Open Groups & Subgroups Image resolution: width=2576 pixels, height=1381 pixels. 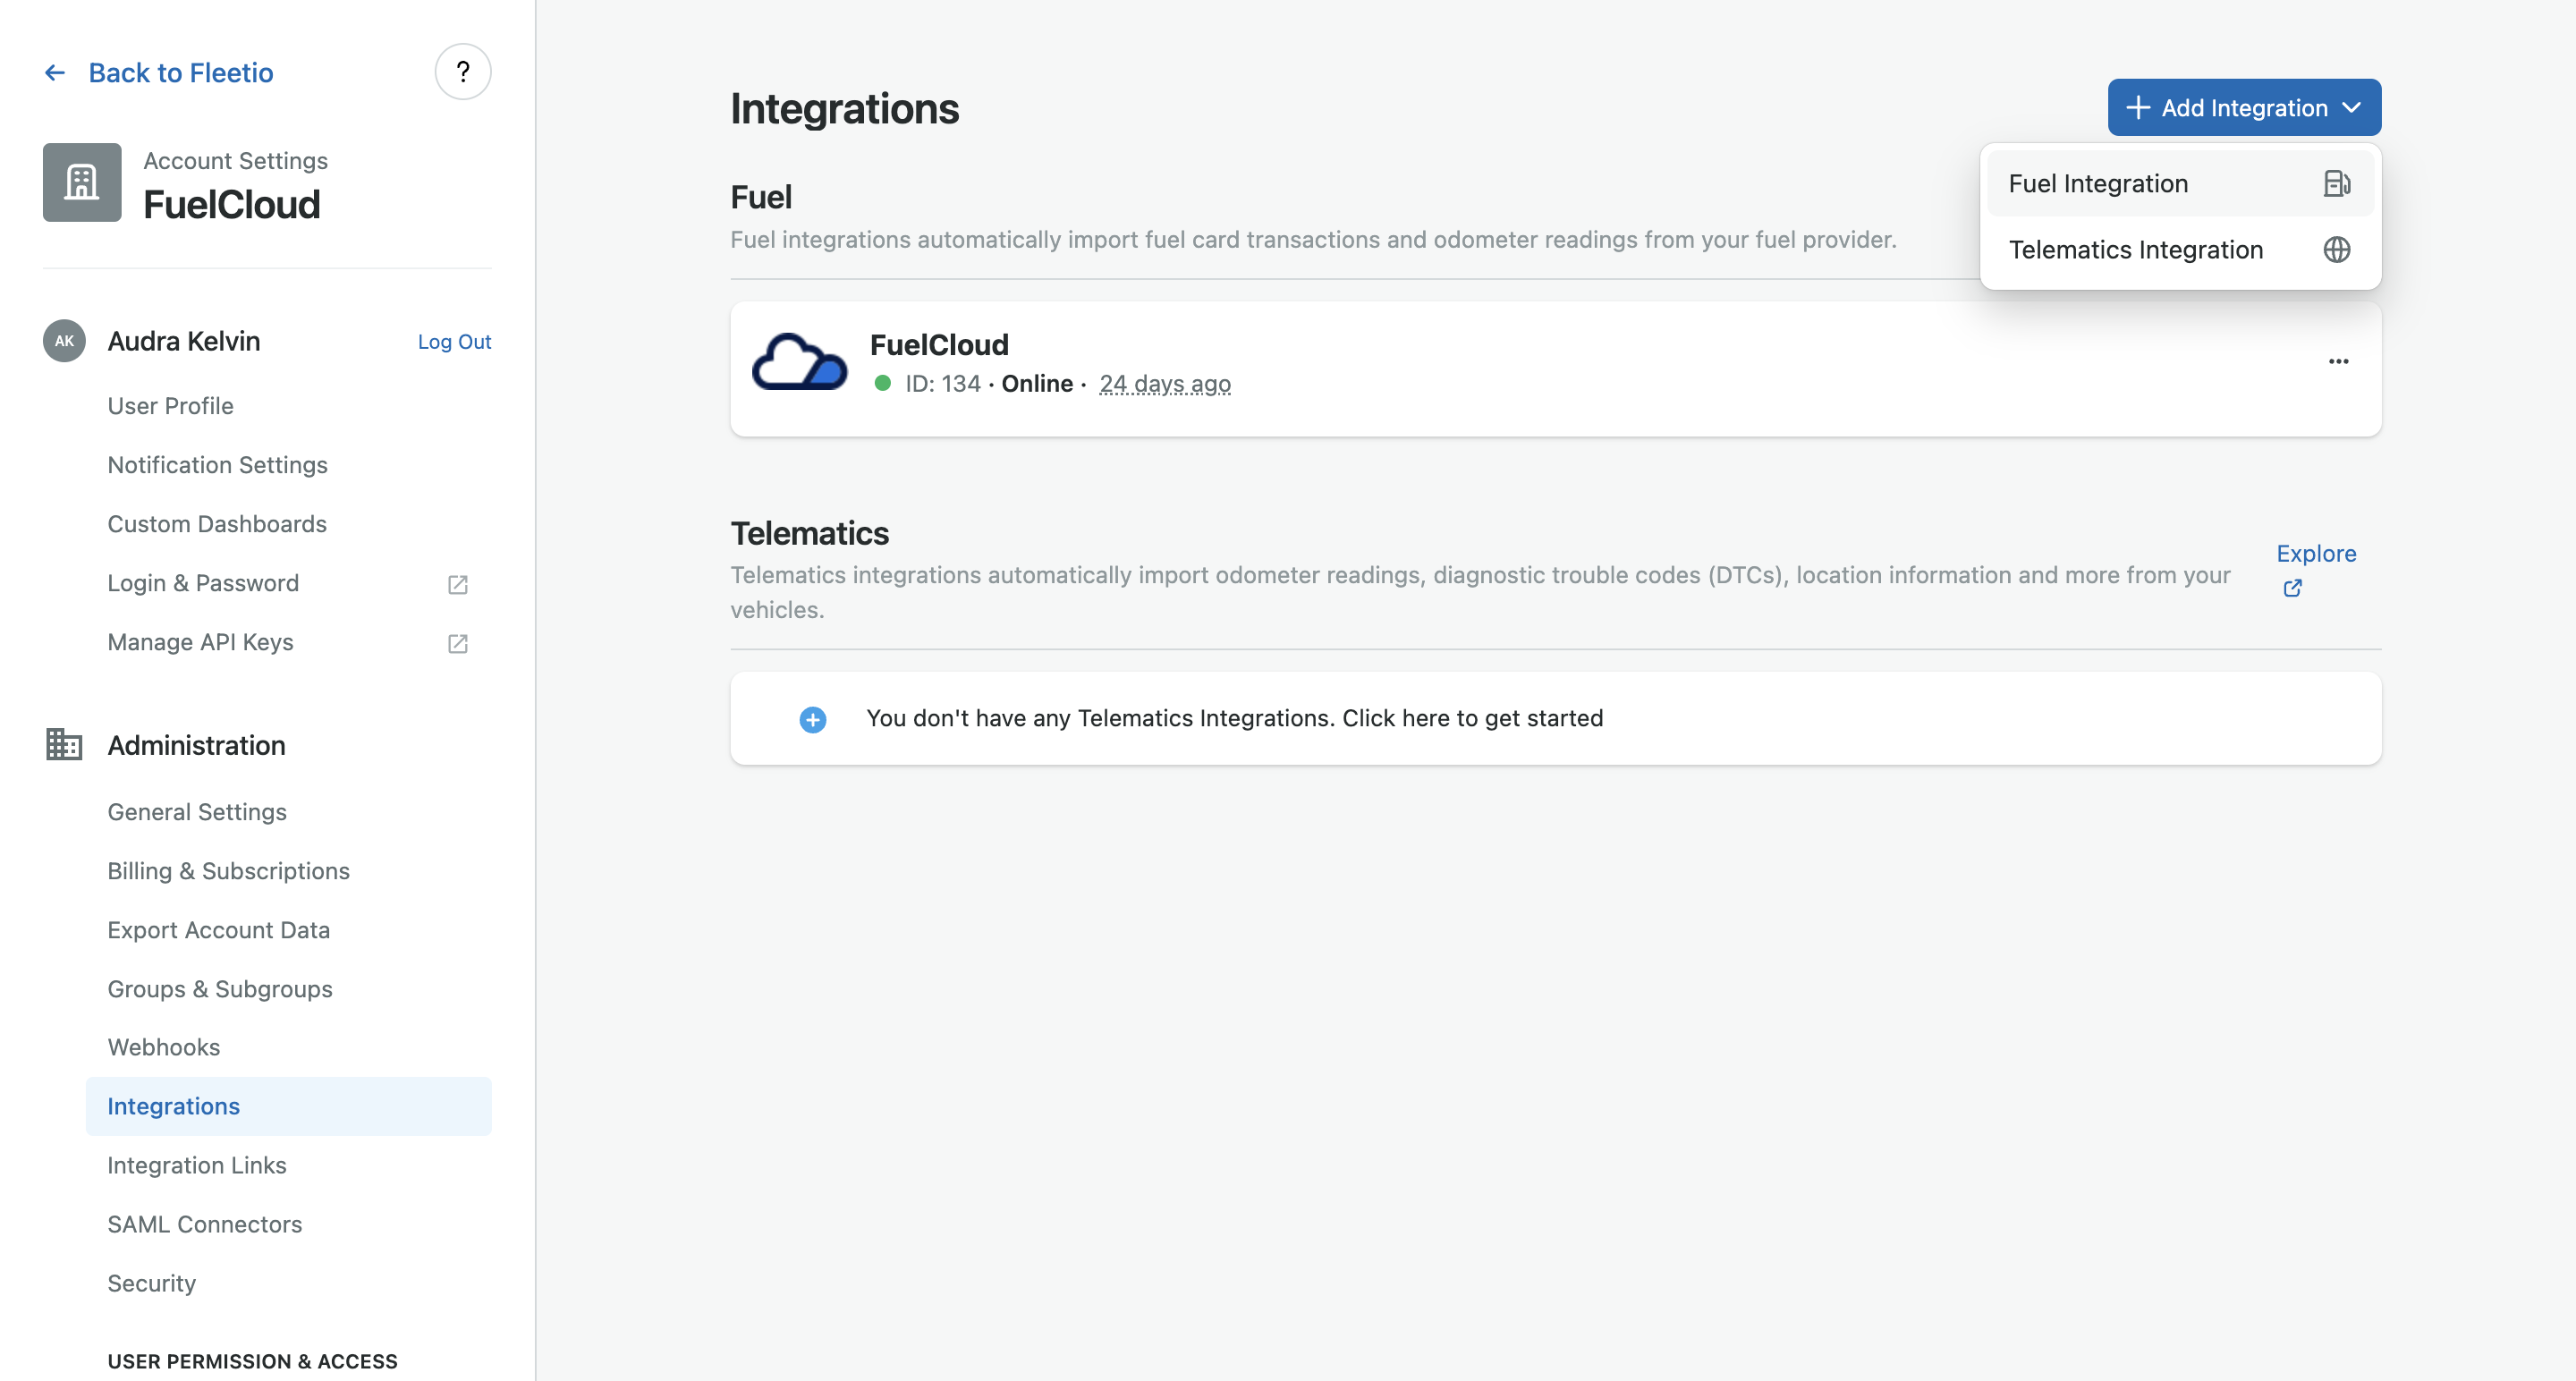click(220, 989)
